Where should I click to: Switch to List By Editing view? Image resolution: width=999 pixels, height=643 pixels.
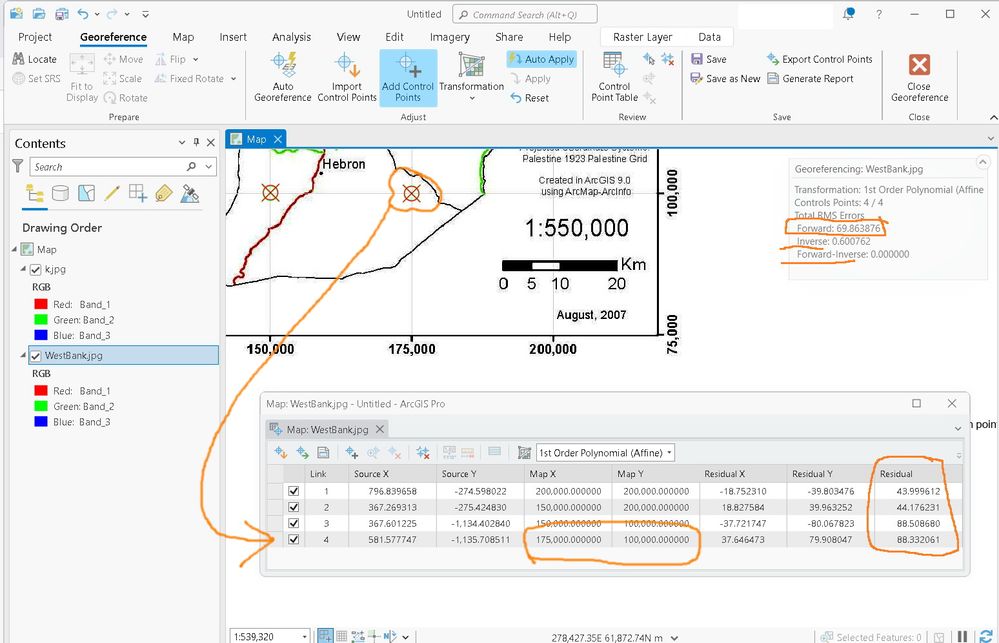coord(112,193)
